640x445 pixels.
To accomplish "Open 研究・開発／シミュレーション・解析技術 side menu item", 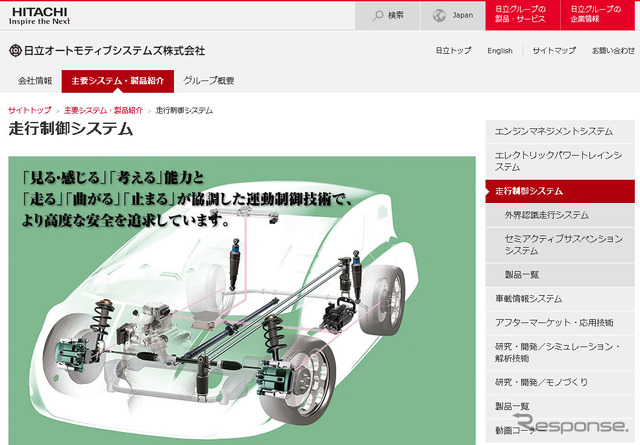I will 560,352.
